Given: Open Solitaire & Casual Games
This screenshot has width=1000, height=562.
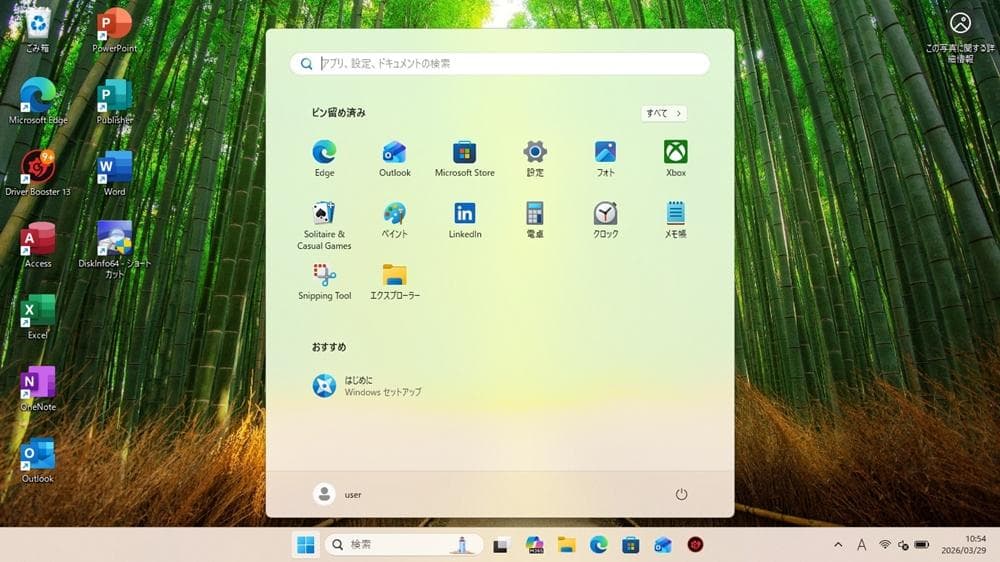Looking at the screenshot, I should [x=324, y=225].
